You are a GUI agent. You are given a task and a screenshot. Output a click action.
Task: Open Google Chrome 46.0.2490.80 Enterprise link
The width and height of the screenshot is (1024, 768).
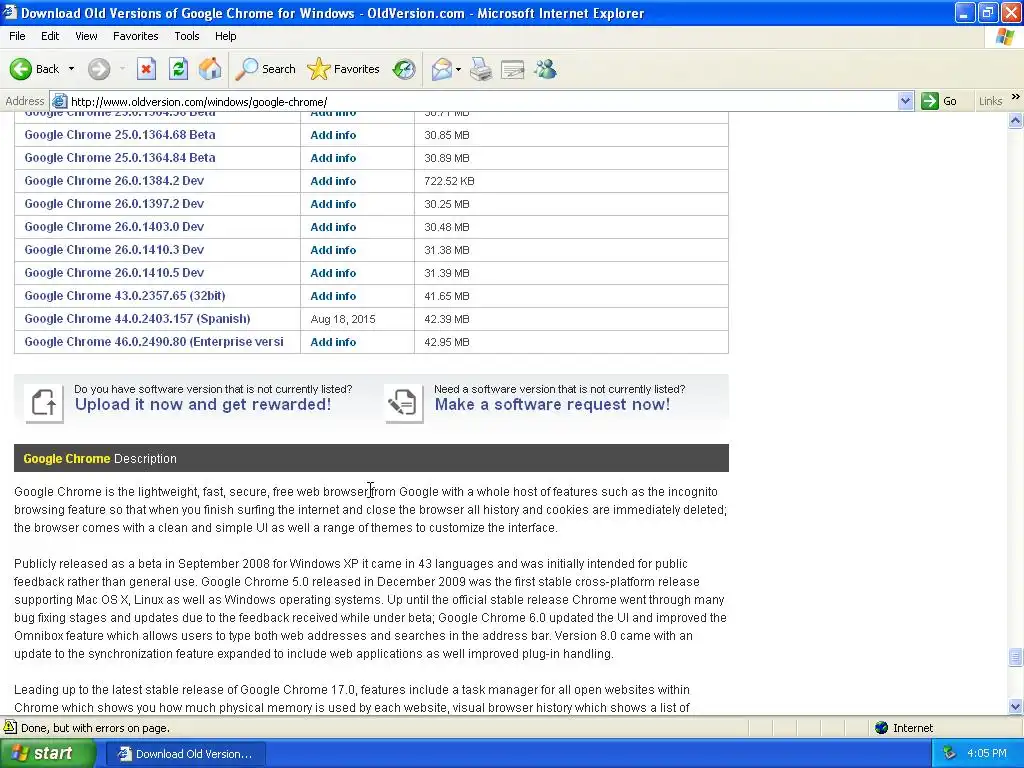[154, 342]
